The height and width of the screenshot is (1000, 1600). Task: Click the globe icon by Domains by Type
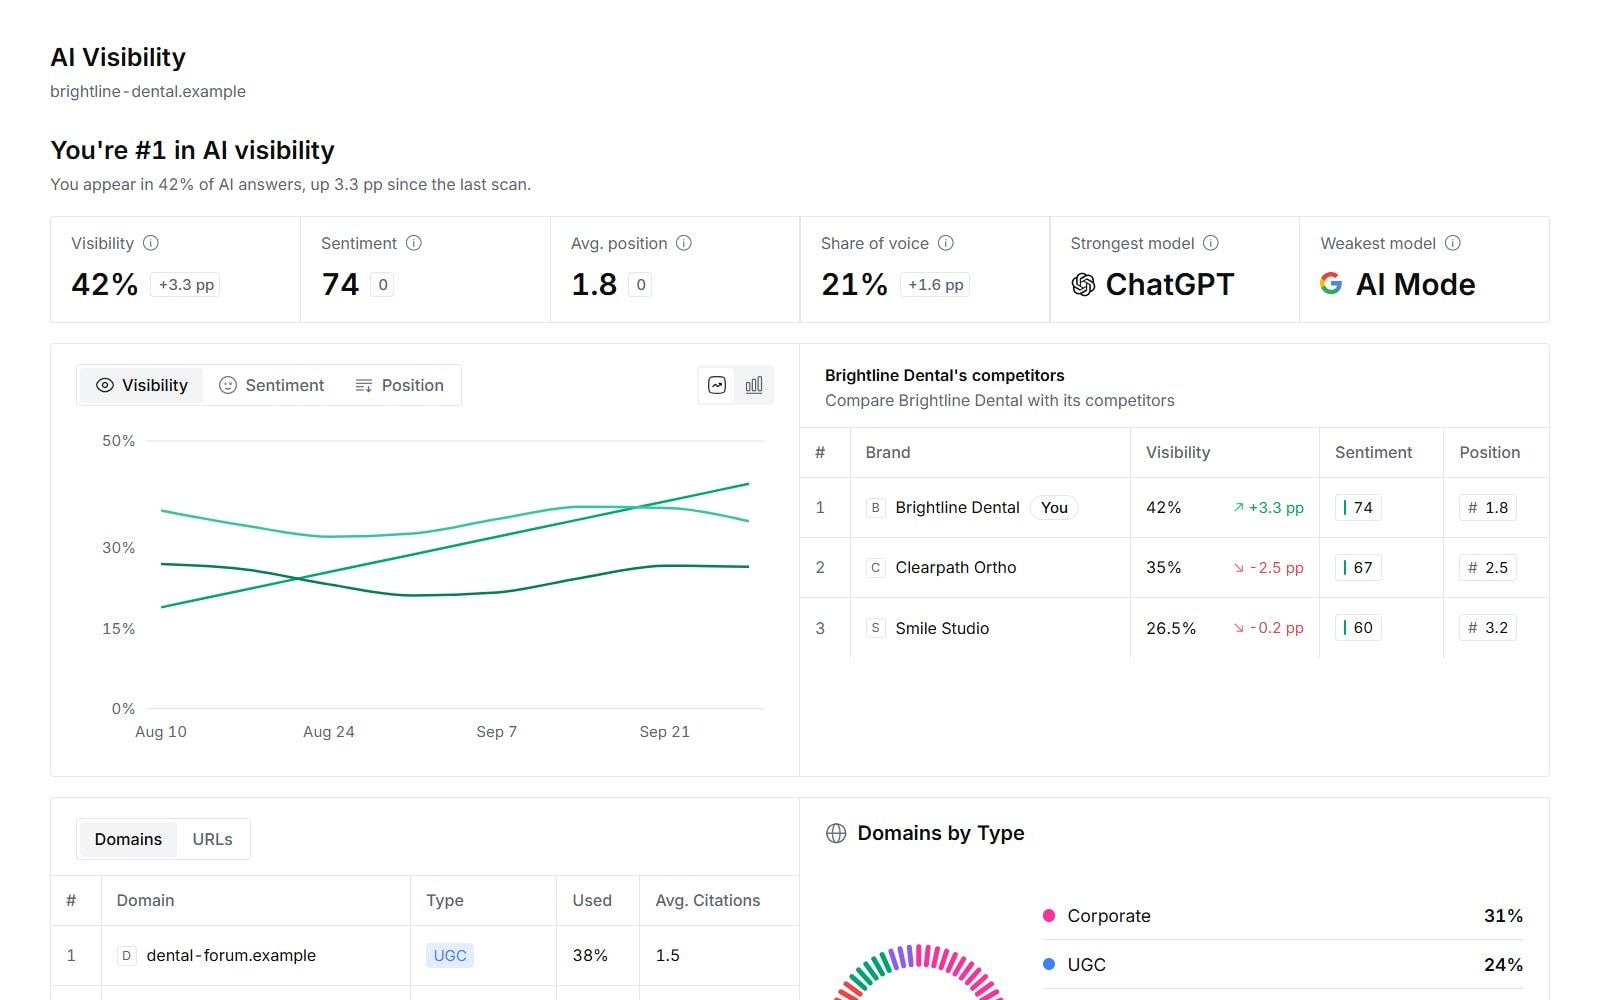click(x=836, y=833)
